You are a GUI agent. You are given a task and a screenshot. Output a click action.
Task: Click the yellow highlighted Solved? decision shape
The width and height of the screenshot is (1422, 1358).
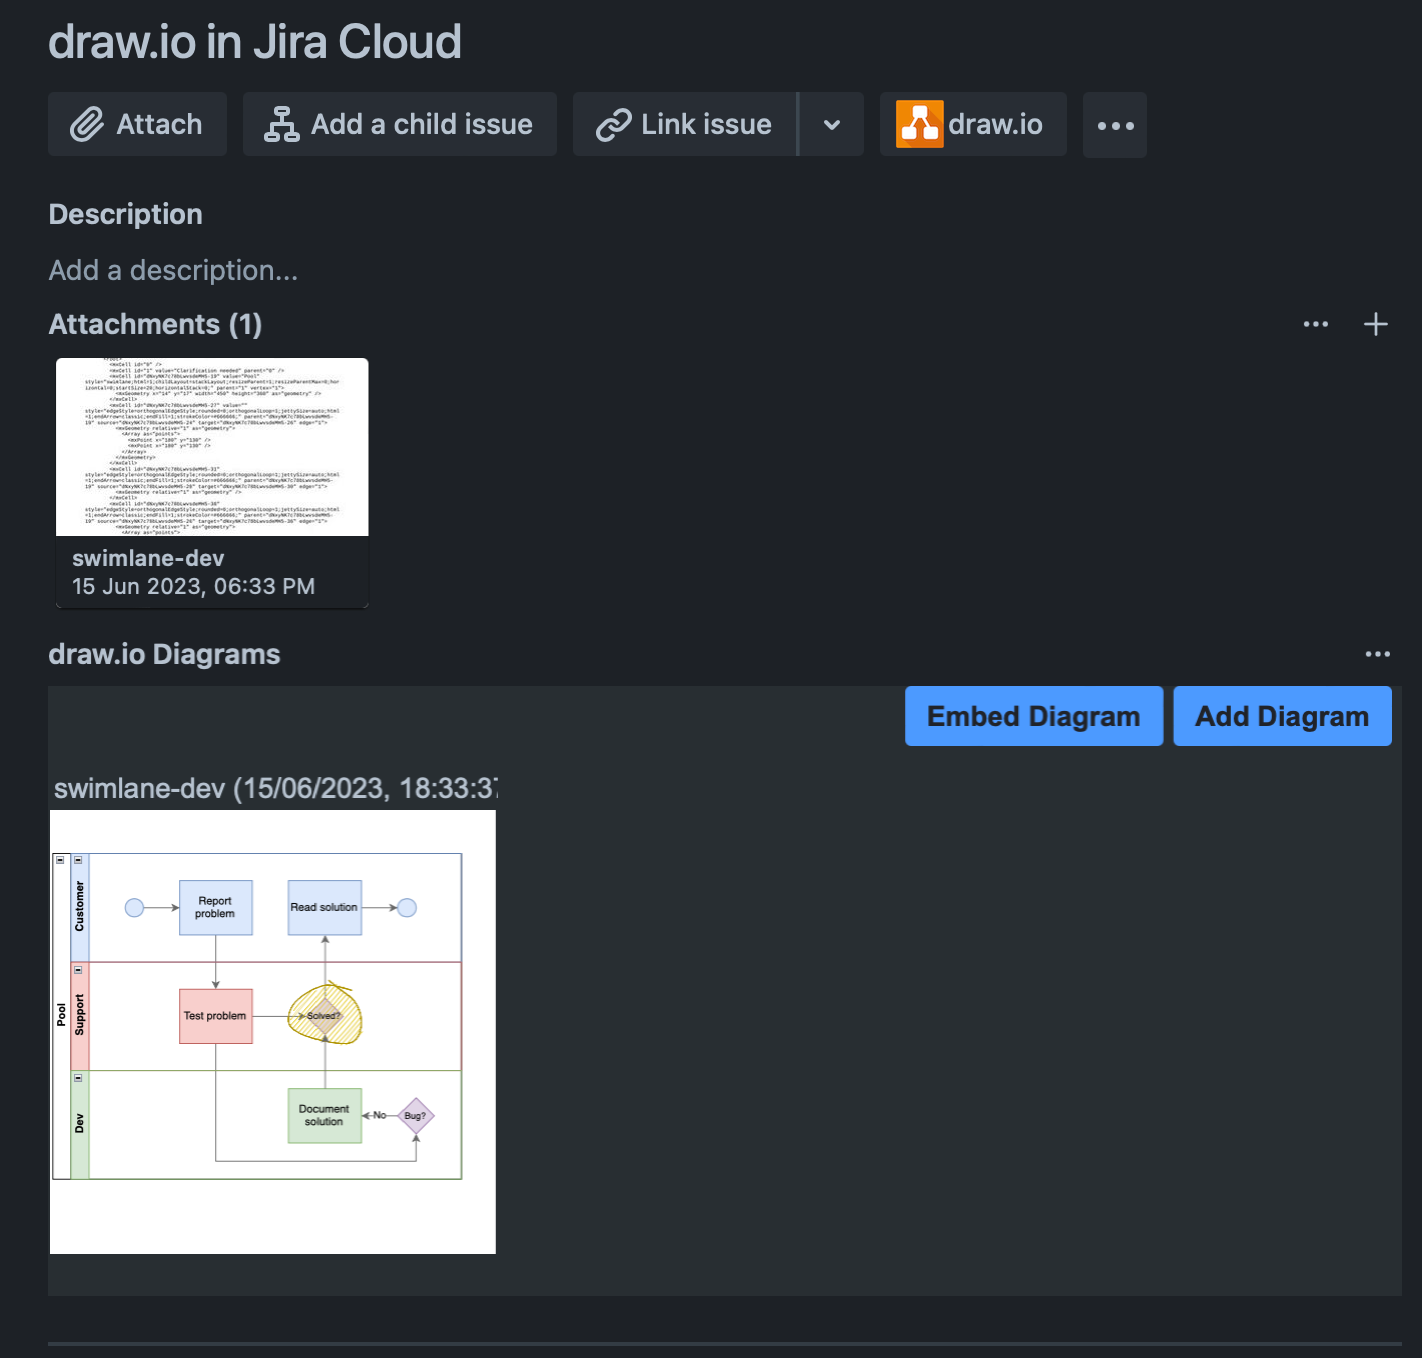[x=324, y=1015]
